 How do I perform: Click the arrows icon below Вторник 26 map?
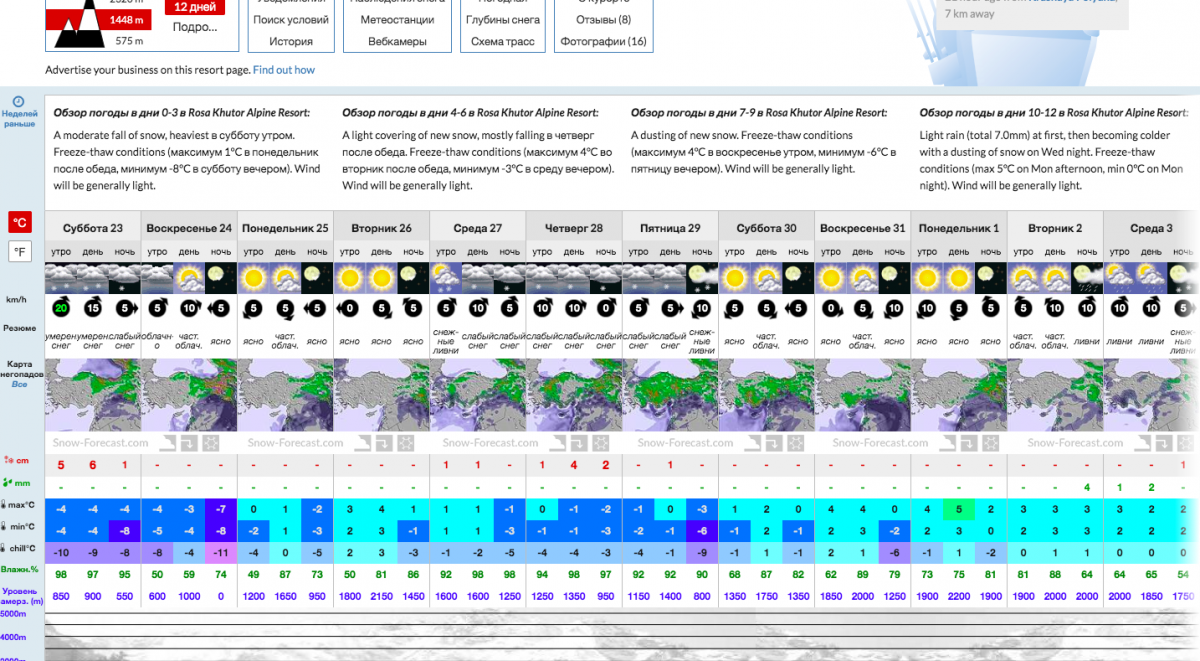tap(382, 442)
